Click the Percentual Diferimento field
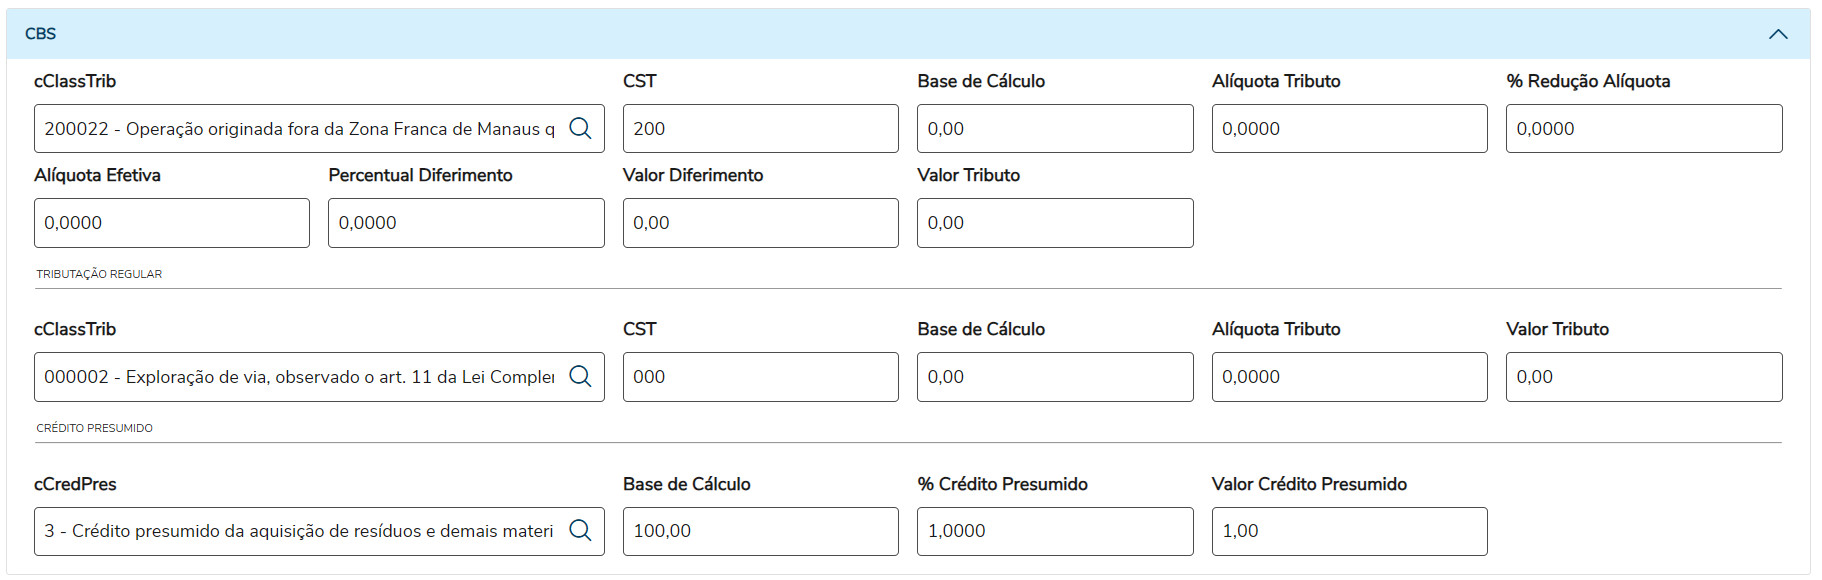Image resolution: width=1822 pixels, height=580 pixels. [465, 223]
